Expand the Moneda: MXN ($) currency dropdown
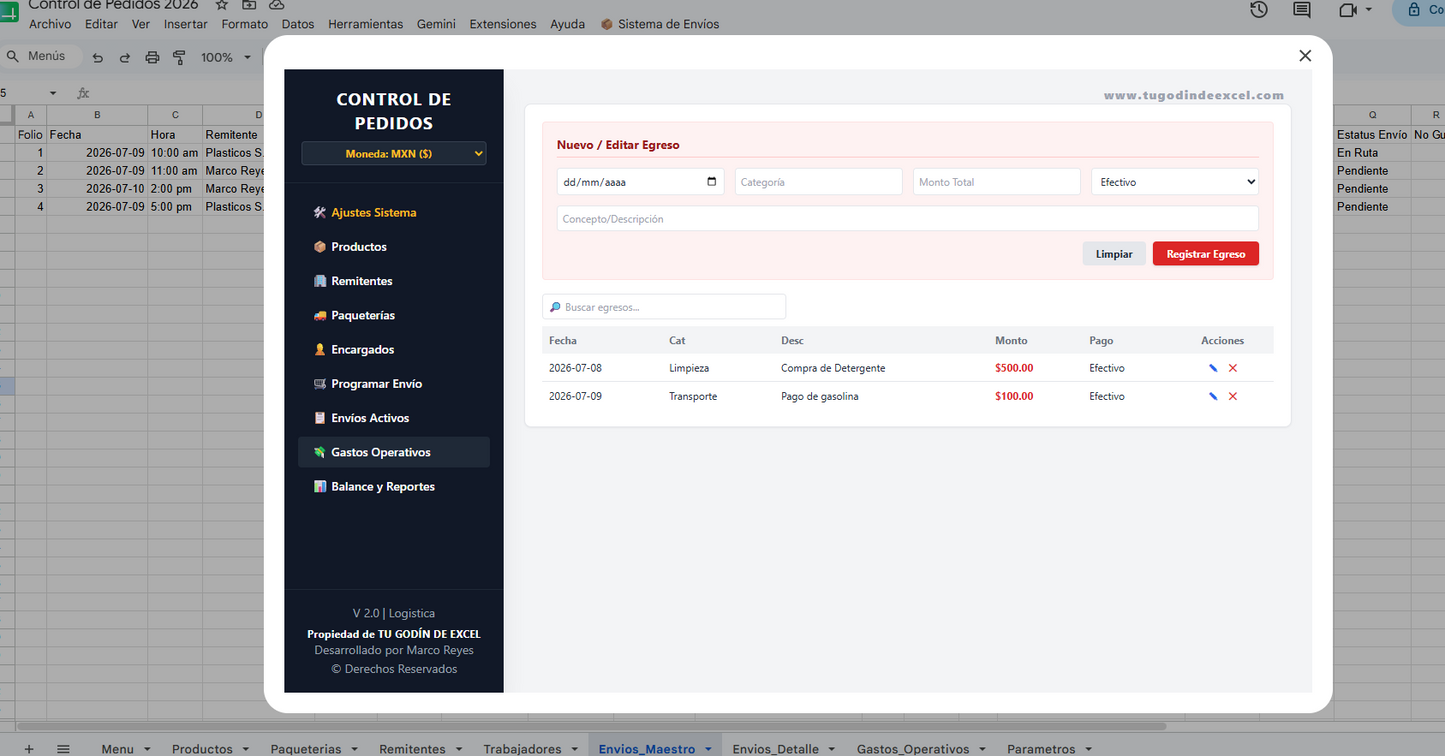This screenshot has height=756, width=1445. point(394,153)
